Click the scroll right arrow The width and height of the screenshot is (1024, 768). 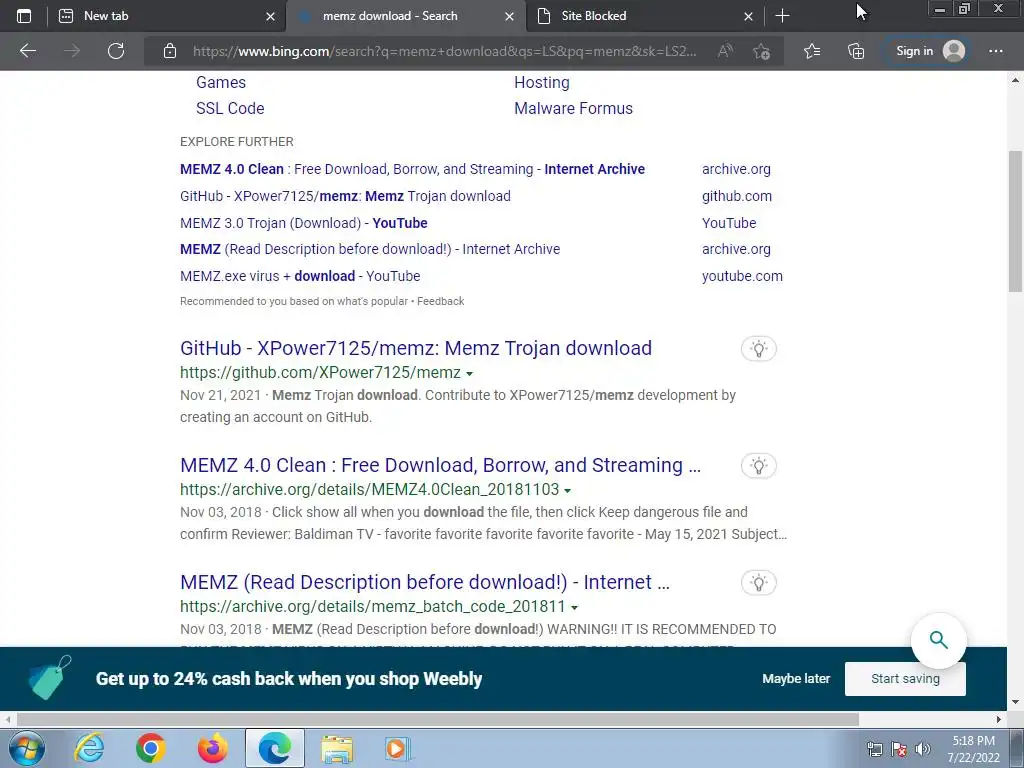pyautogui.click(x=999, y=719)
